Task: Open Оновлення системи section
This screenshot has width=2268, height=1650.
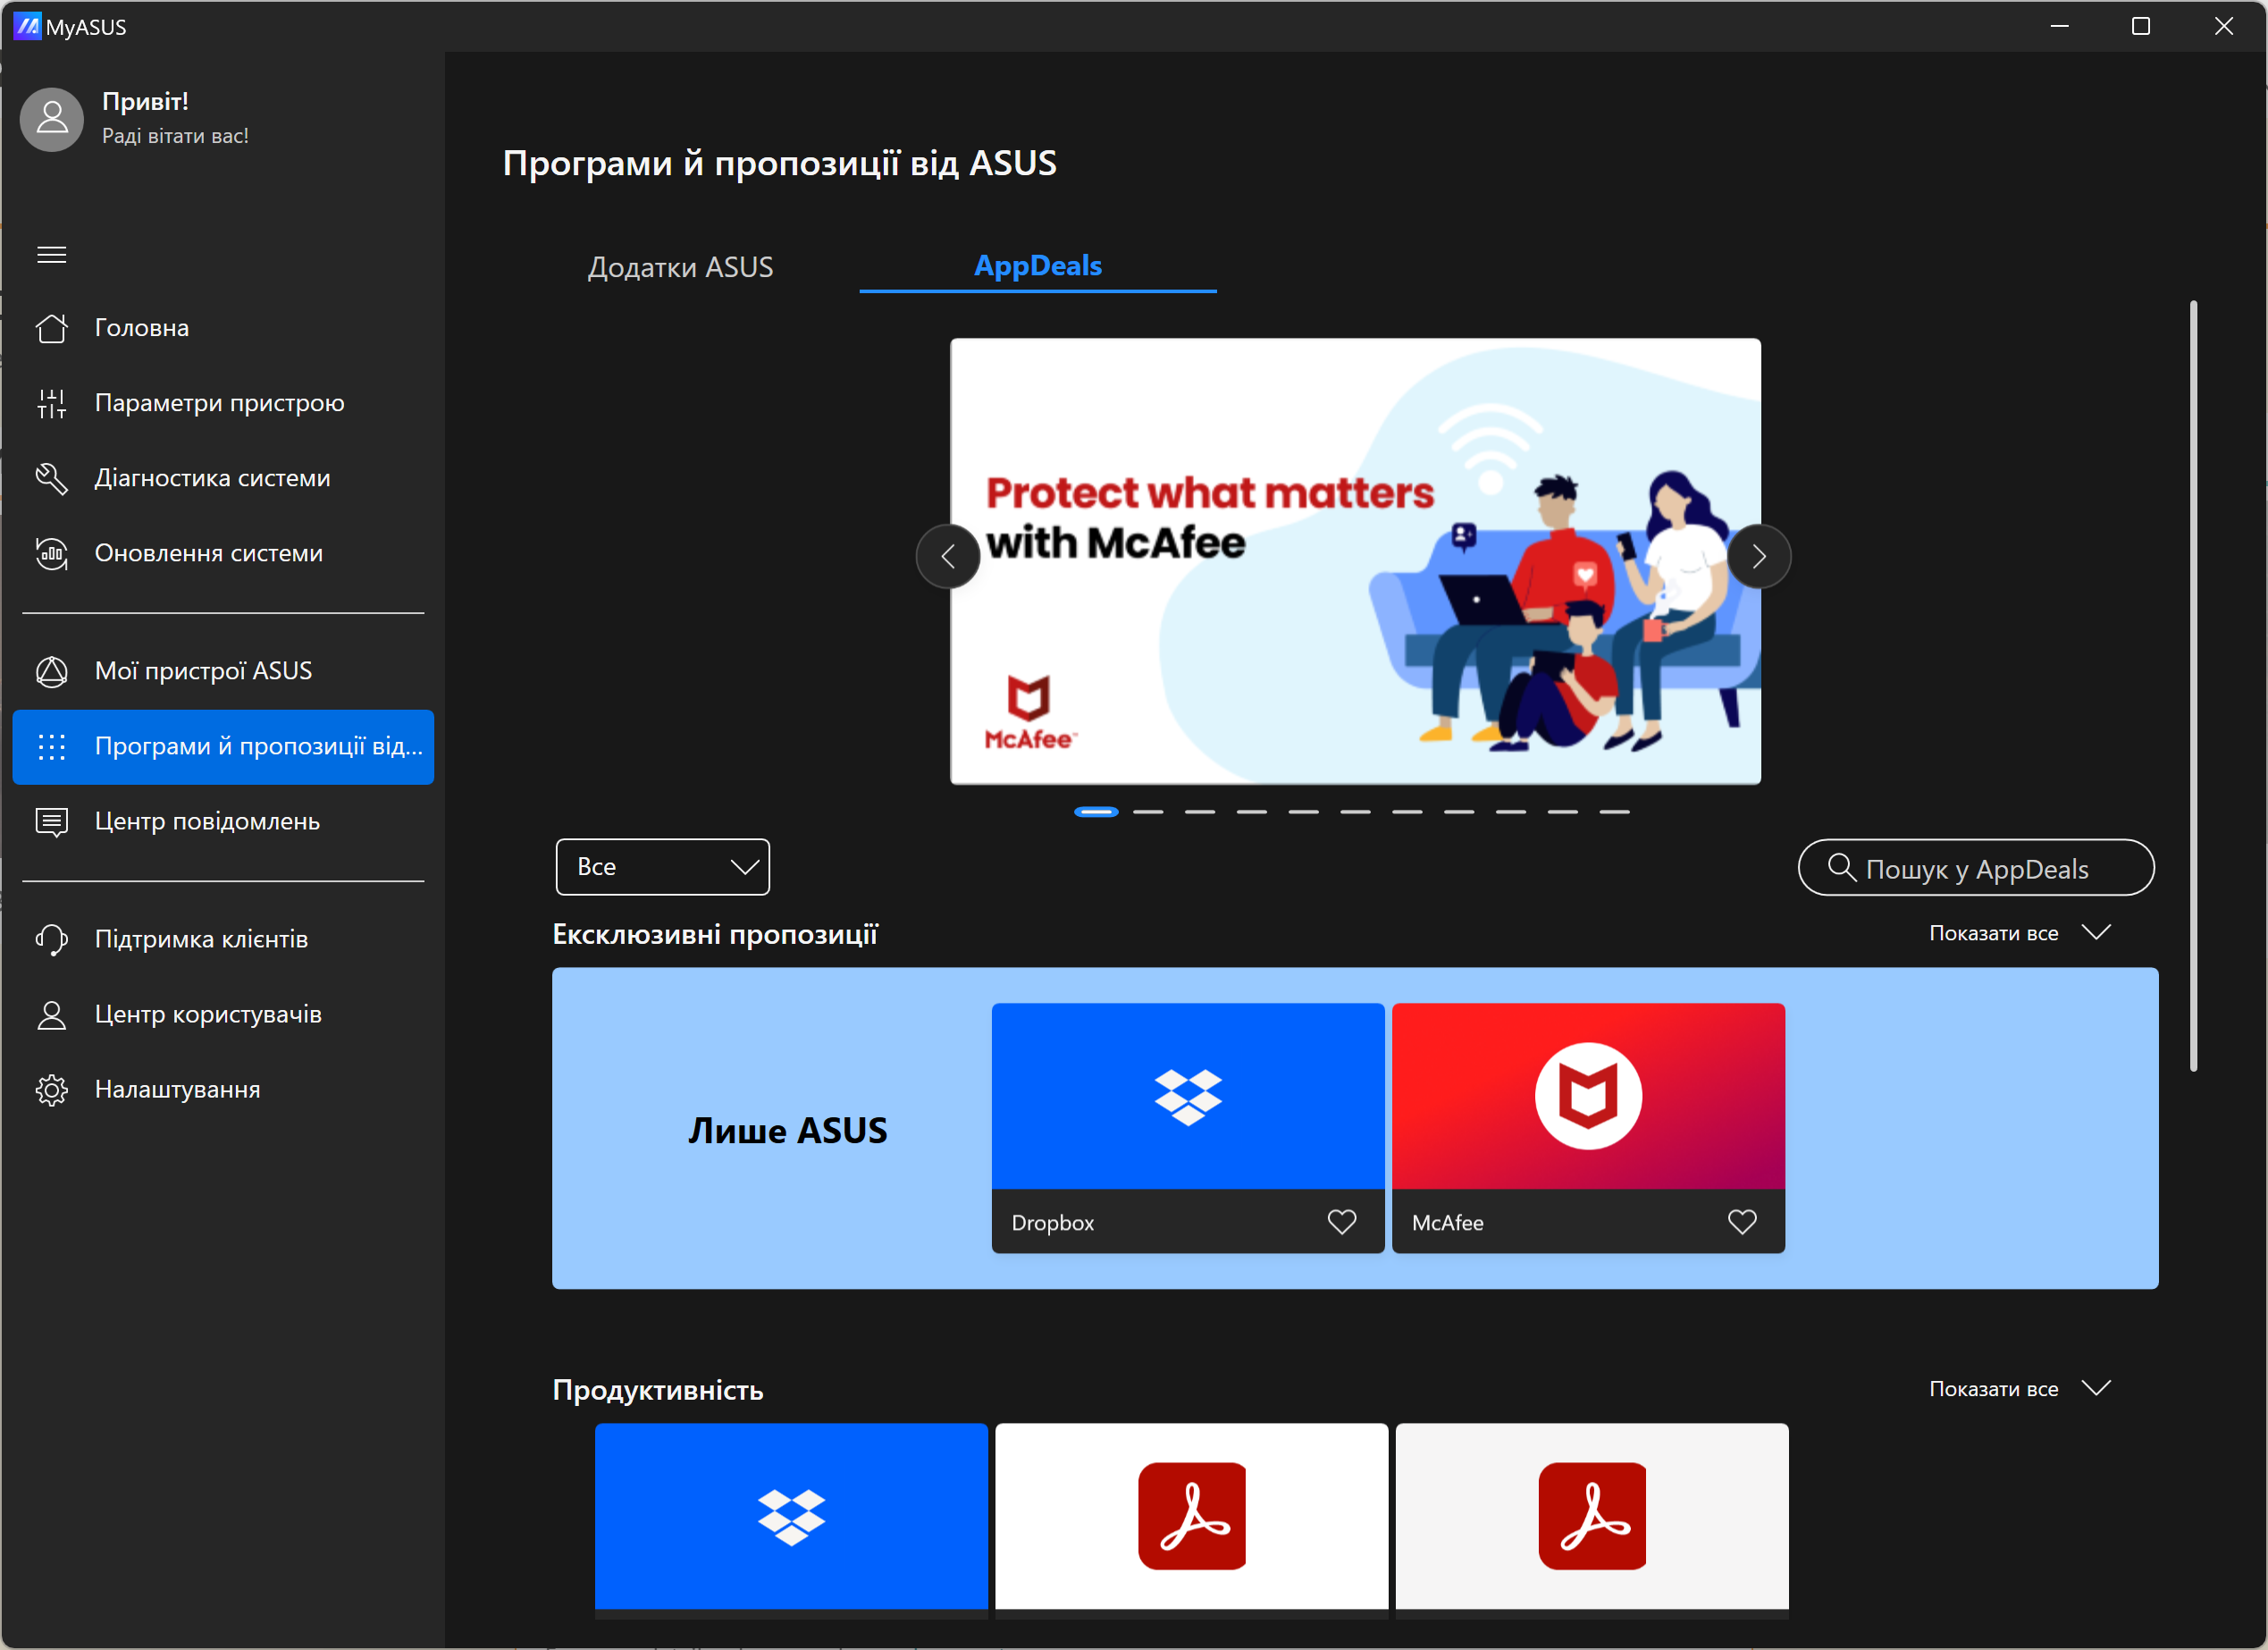Action: pyautogui.click(x=223, y=553)
